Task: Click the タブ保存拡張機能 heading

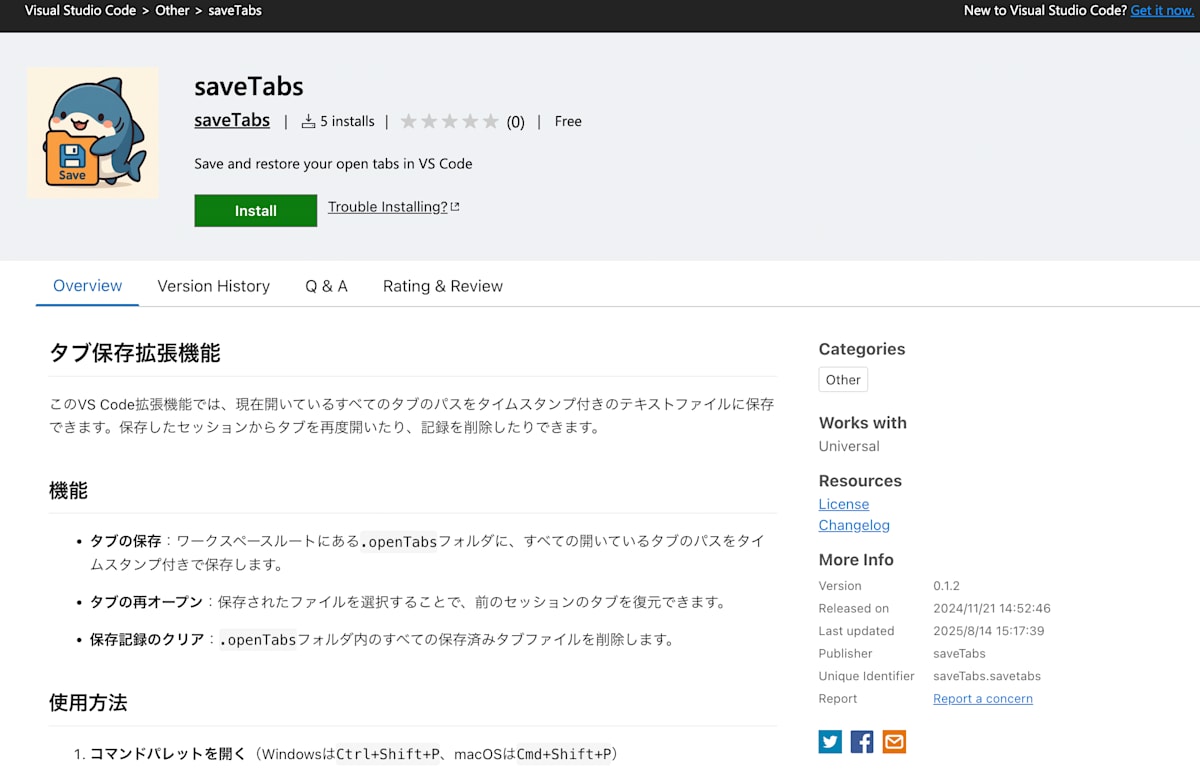Action: [135, 353]
